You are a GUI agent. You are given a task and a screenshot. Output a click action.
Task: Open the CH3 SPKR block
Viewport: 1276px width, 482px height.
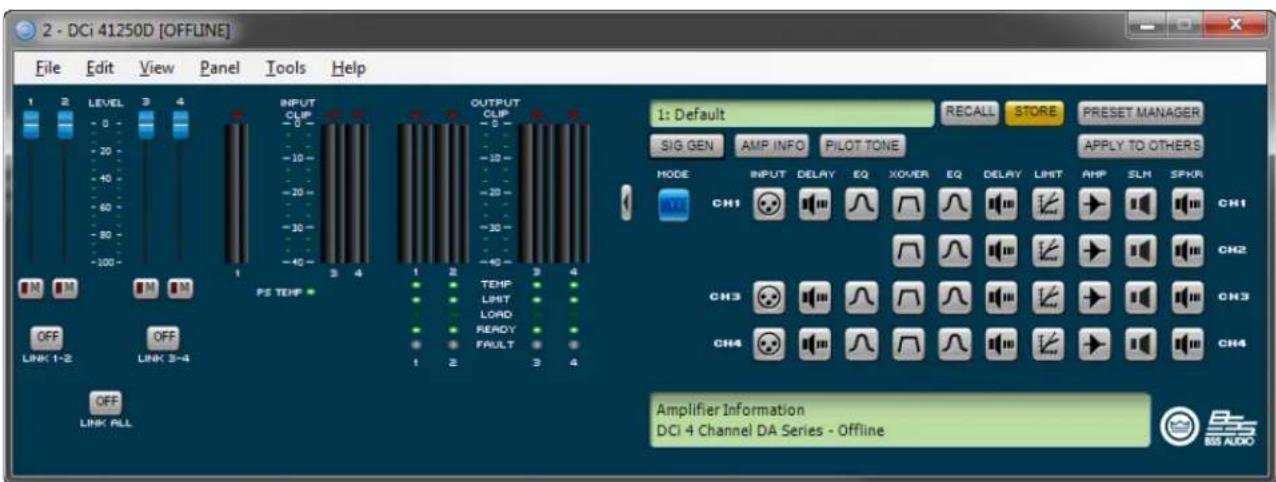pos(1186,297)
